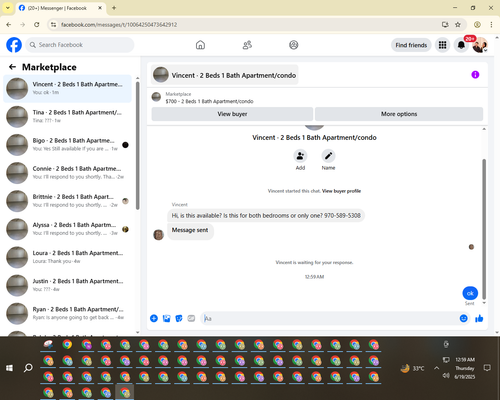The width and height of the screenshot is (500, 400).
Task: Click the Find friends button
Action: coord(411,45)
